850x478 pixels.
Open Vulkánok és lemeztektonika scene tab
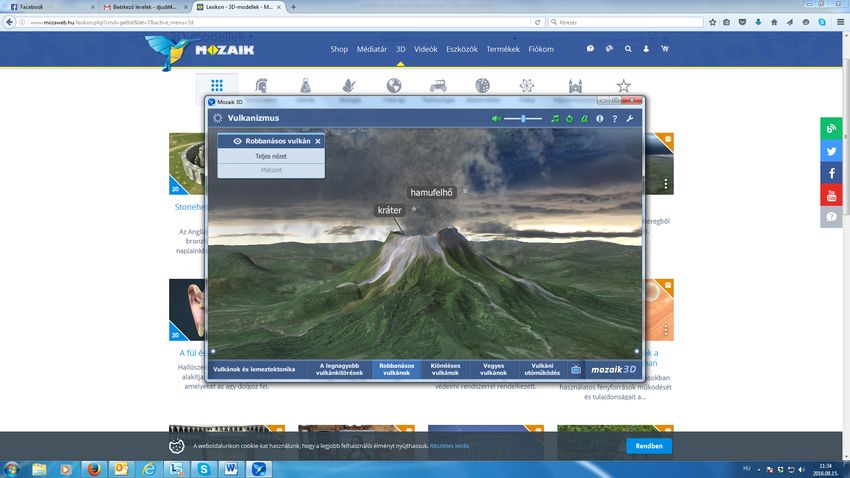click(254, 369)
